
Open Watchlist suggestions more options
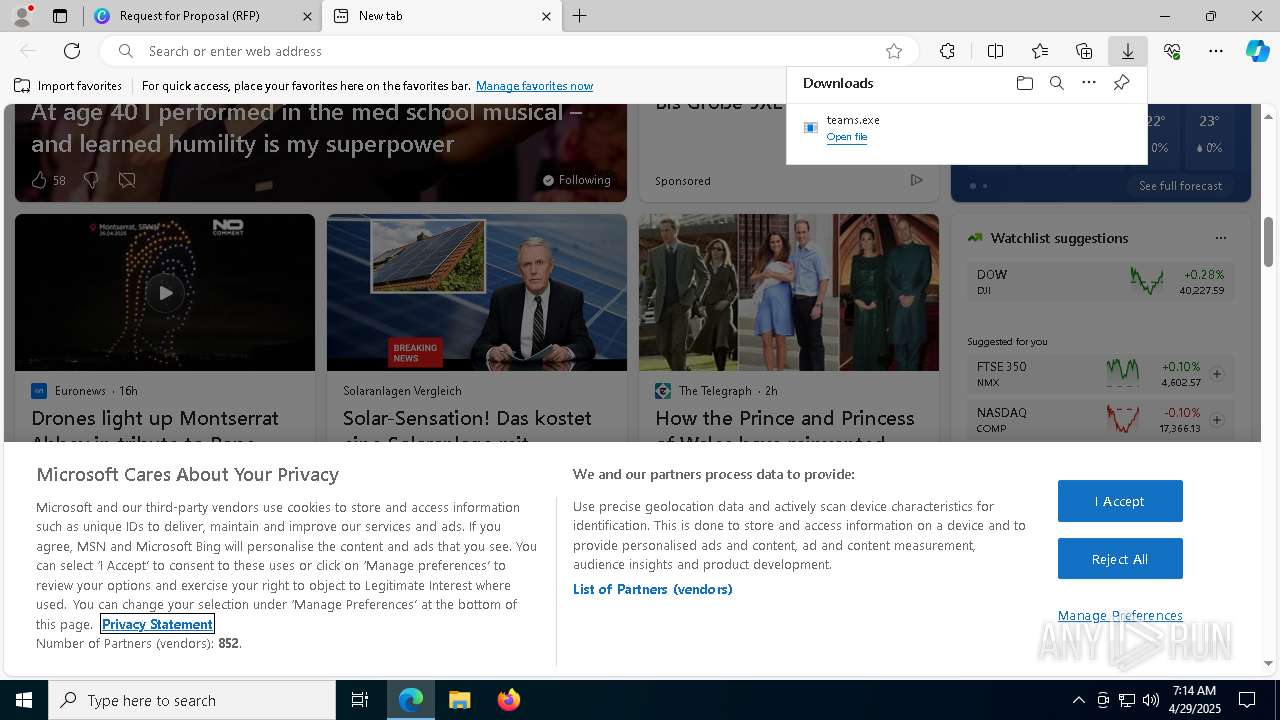(x=1220, y=238)
